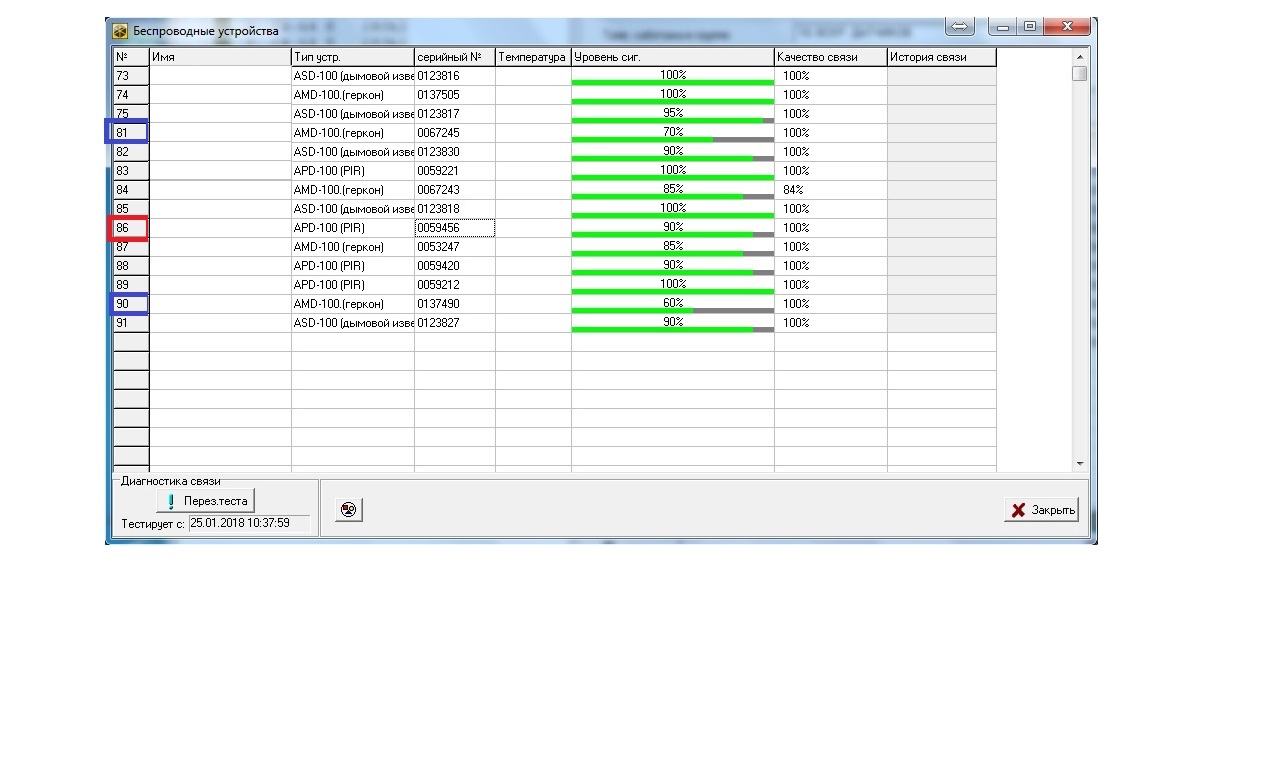Click the 60% signal level bar
This screenshot has height=775, width=1263.
click(673, 304)
